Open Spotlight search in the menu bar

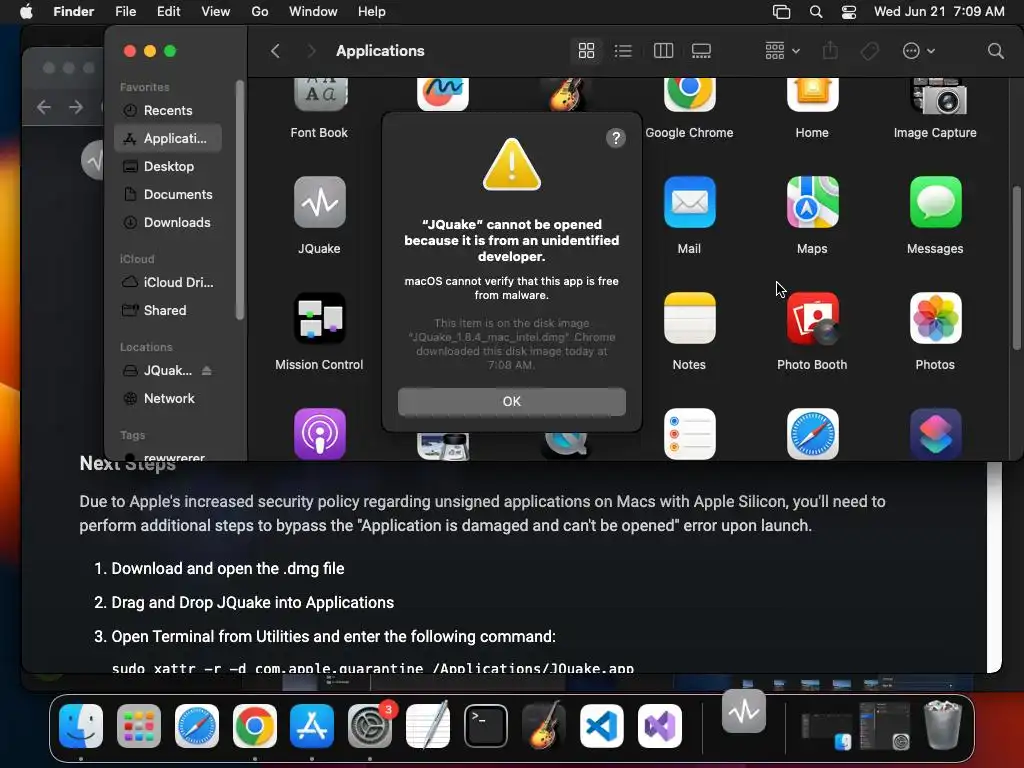pos(816,12)
